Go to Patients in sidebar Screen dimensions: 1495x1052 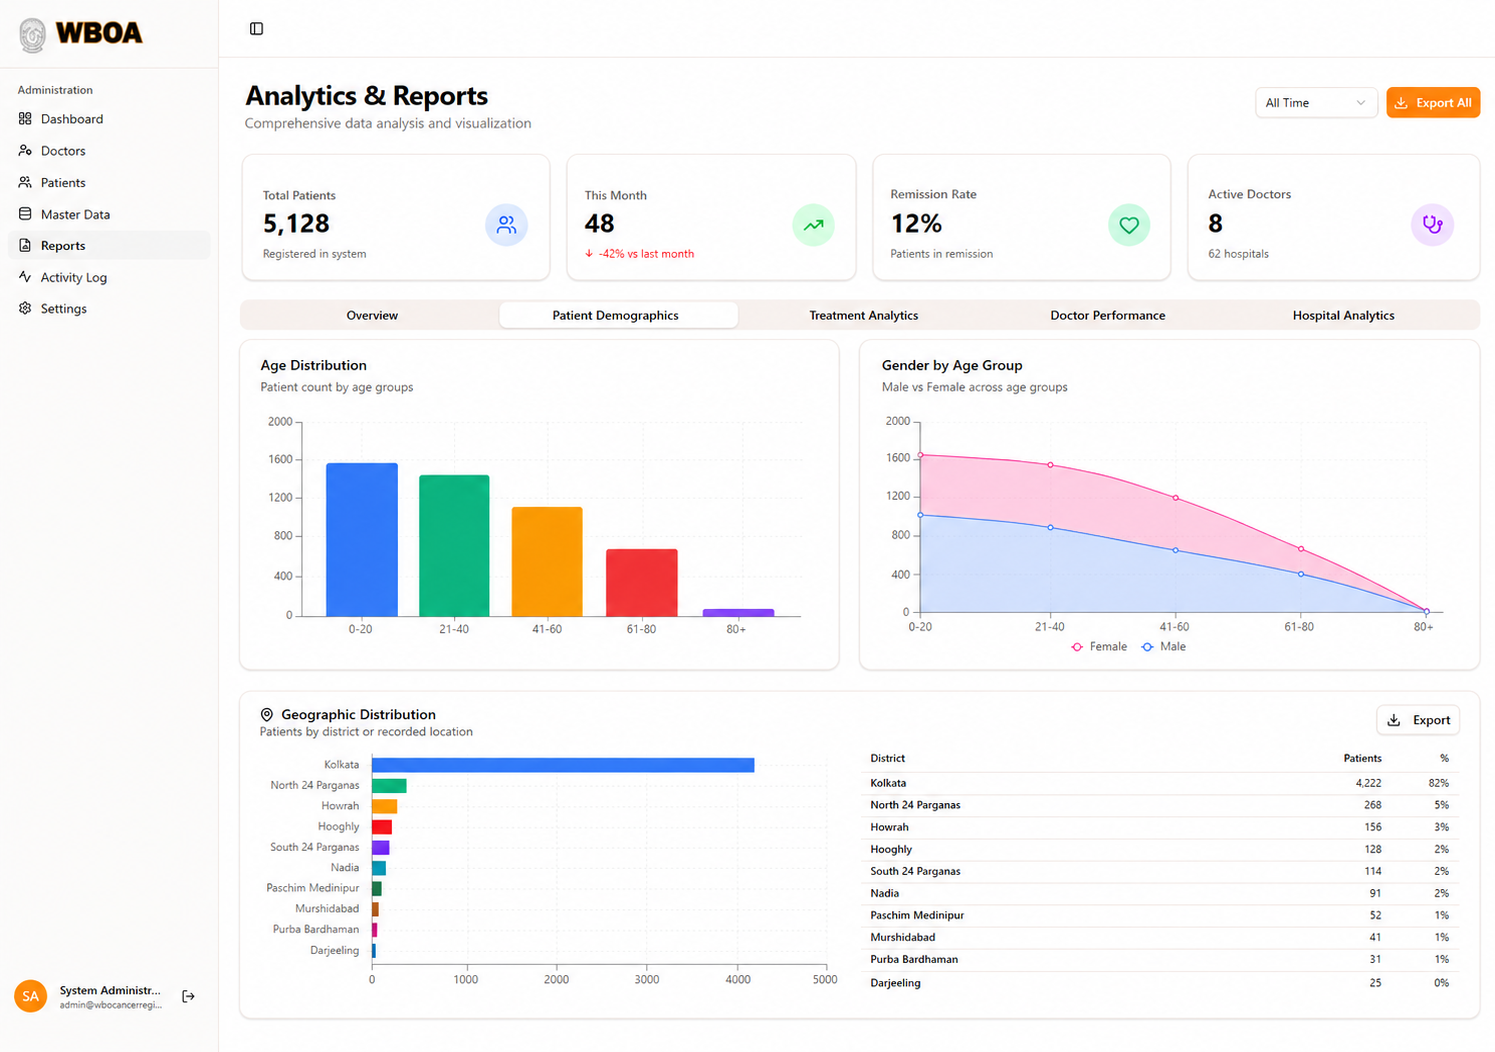click(x=110, y=182)
